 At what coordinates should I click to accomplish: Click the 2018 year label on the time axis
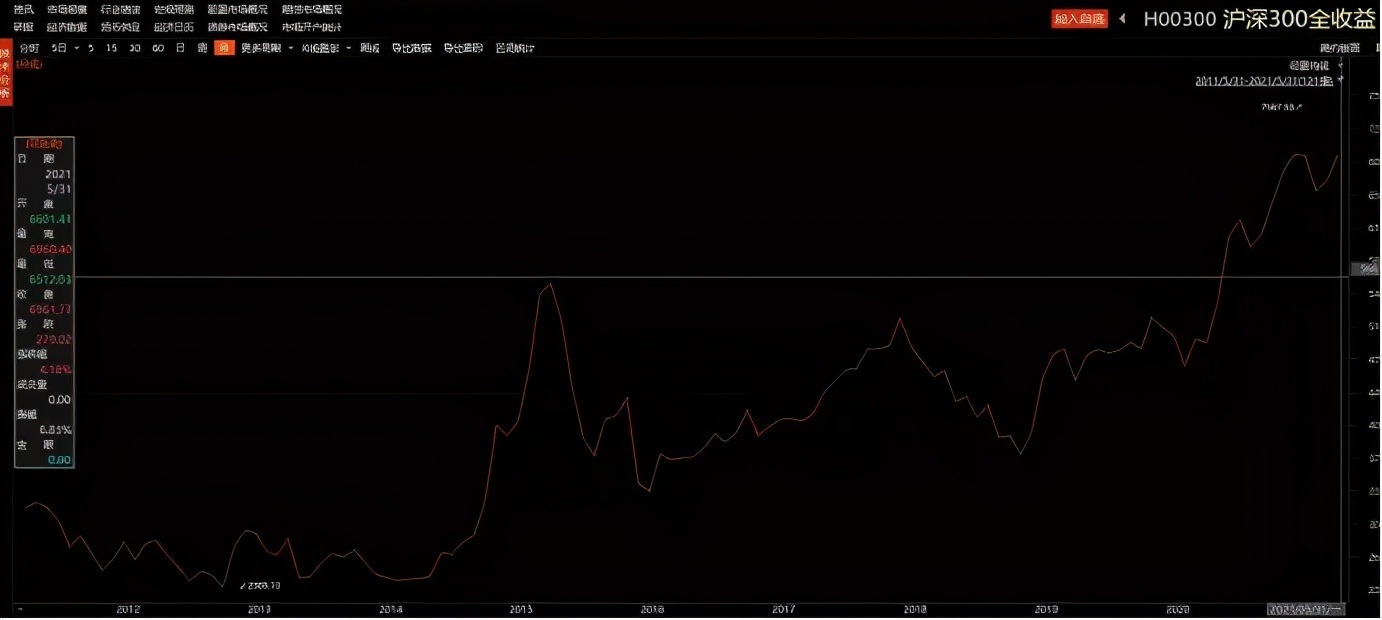[x=914, y=609]
